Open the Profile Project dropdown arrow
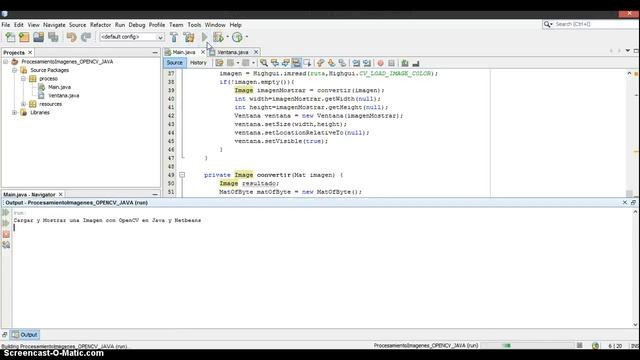Screen dimensions: 640x360 point(247,37)
